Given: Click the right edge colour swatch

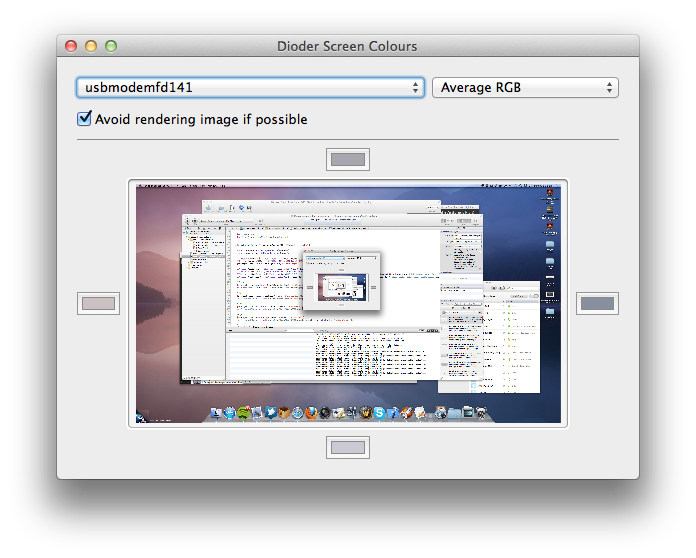Looking at the screenshot, I should (x=597, y=303).
